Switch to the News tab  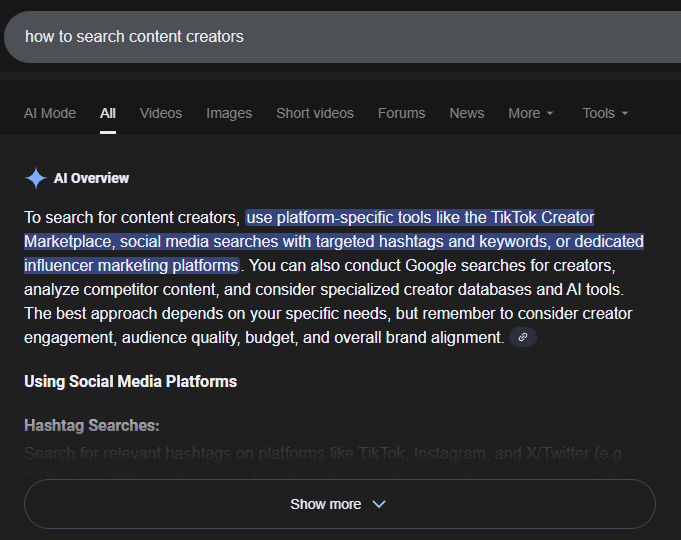(466, 113)
